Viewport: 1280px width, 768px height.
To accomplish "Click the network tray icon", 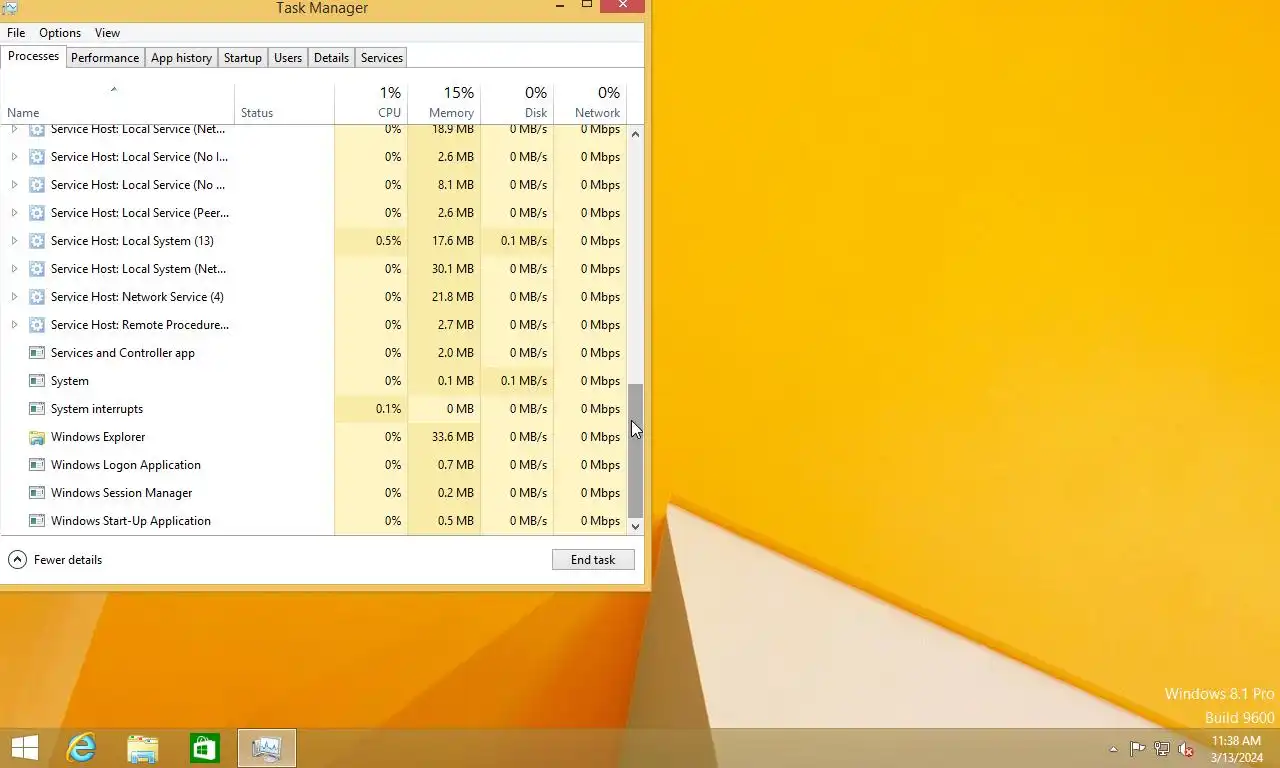I will [1162, 749].
